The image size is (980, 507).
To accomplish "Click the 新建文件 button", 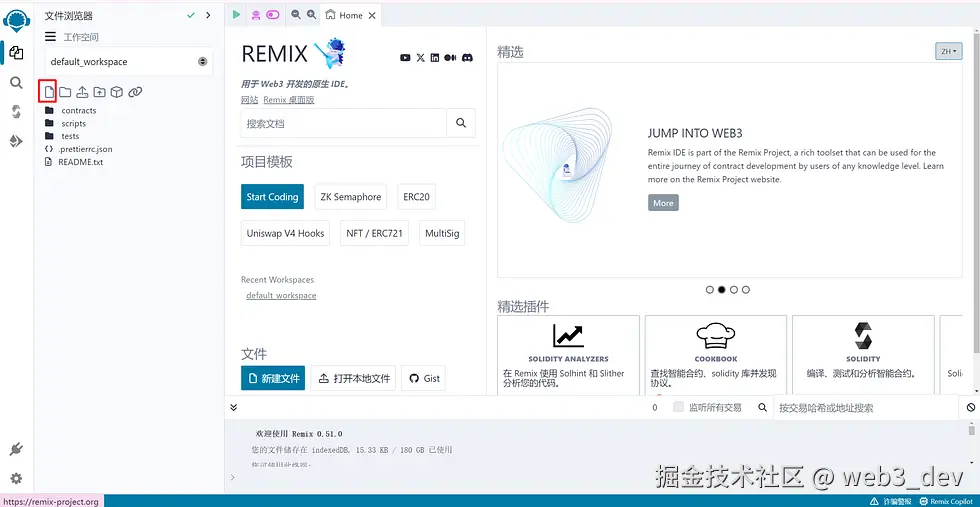I will point(273,378).
